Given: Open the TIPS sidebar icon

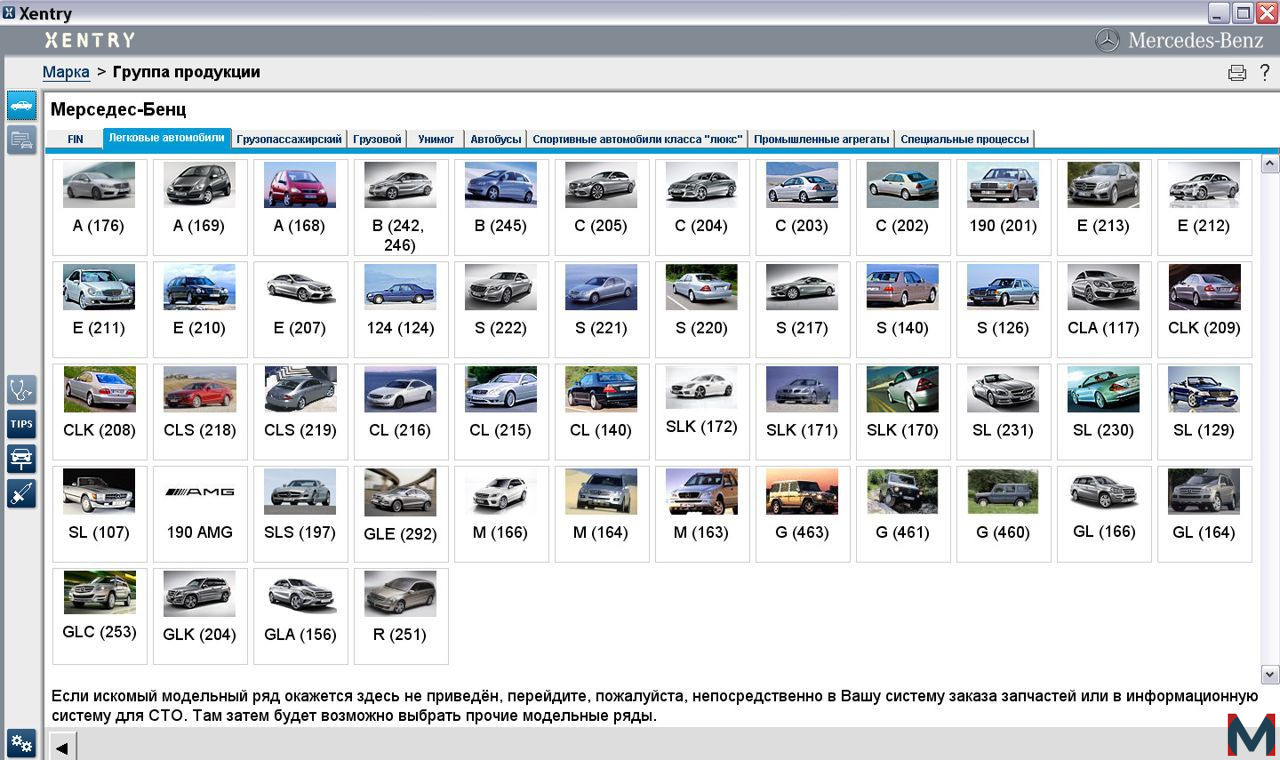Looking at the screenshot, I should pos(22,424).
